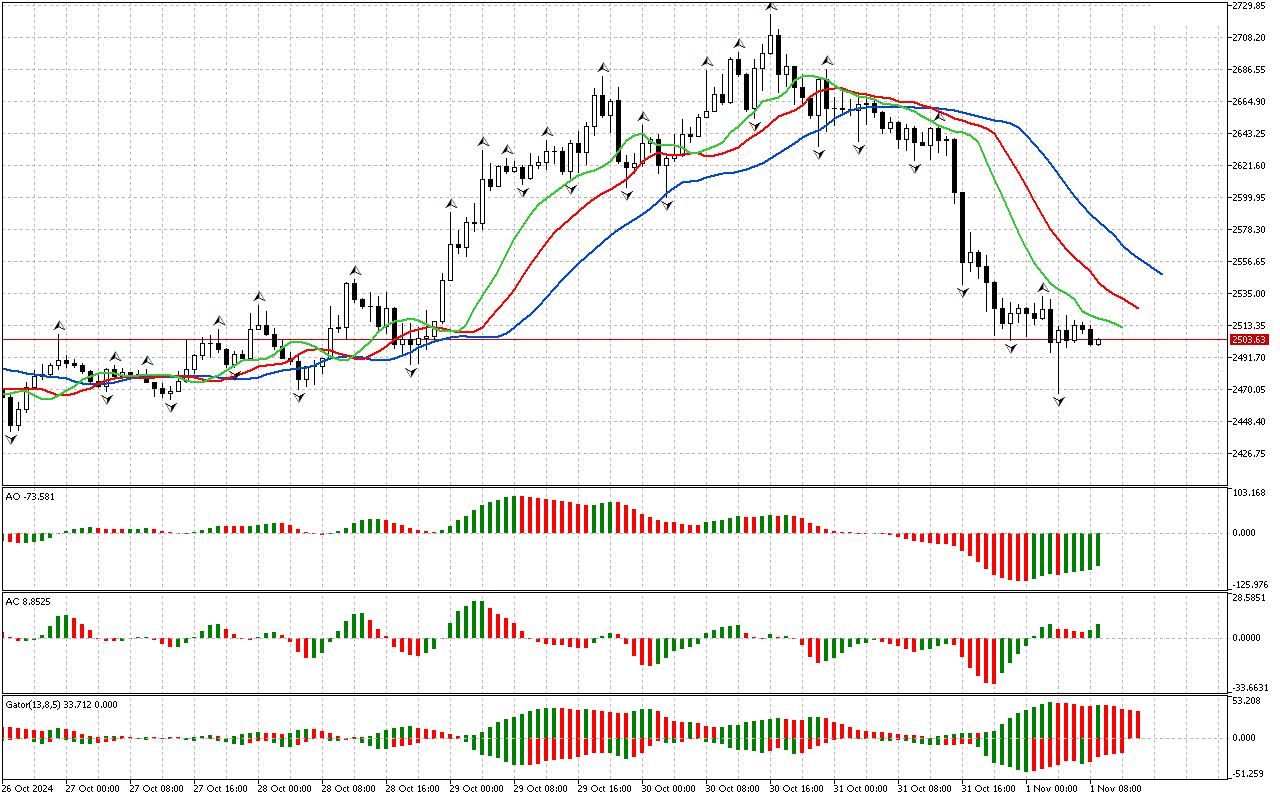Click the AC 8.8525 indicator label

28,601
